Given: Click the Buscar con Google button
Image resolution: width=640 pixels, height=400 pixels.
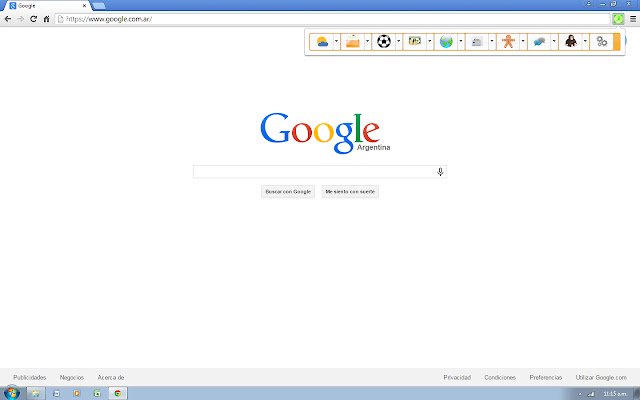Looking at the screenshot, I should pos(288,191).
